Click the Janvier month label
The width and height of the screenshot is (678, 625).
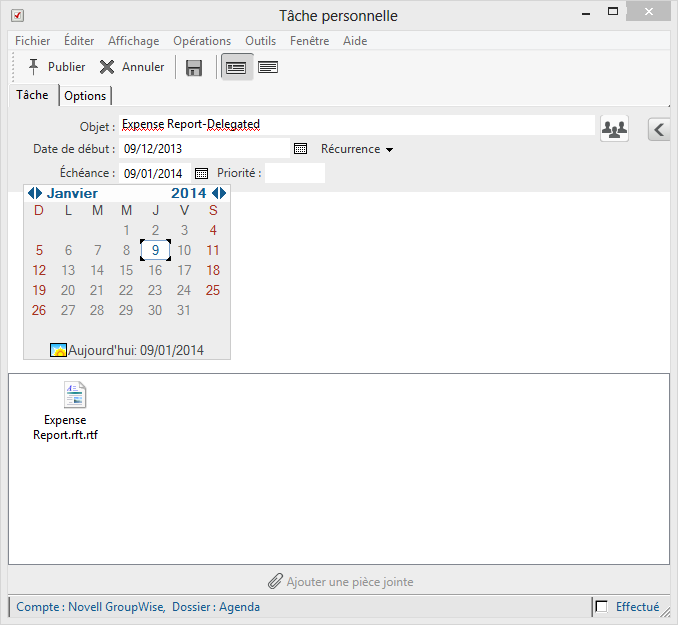72,193
